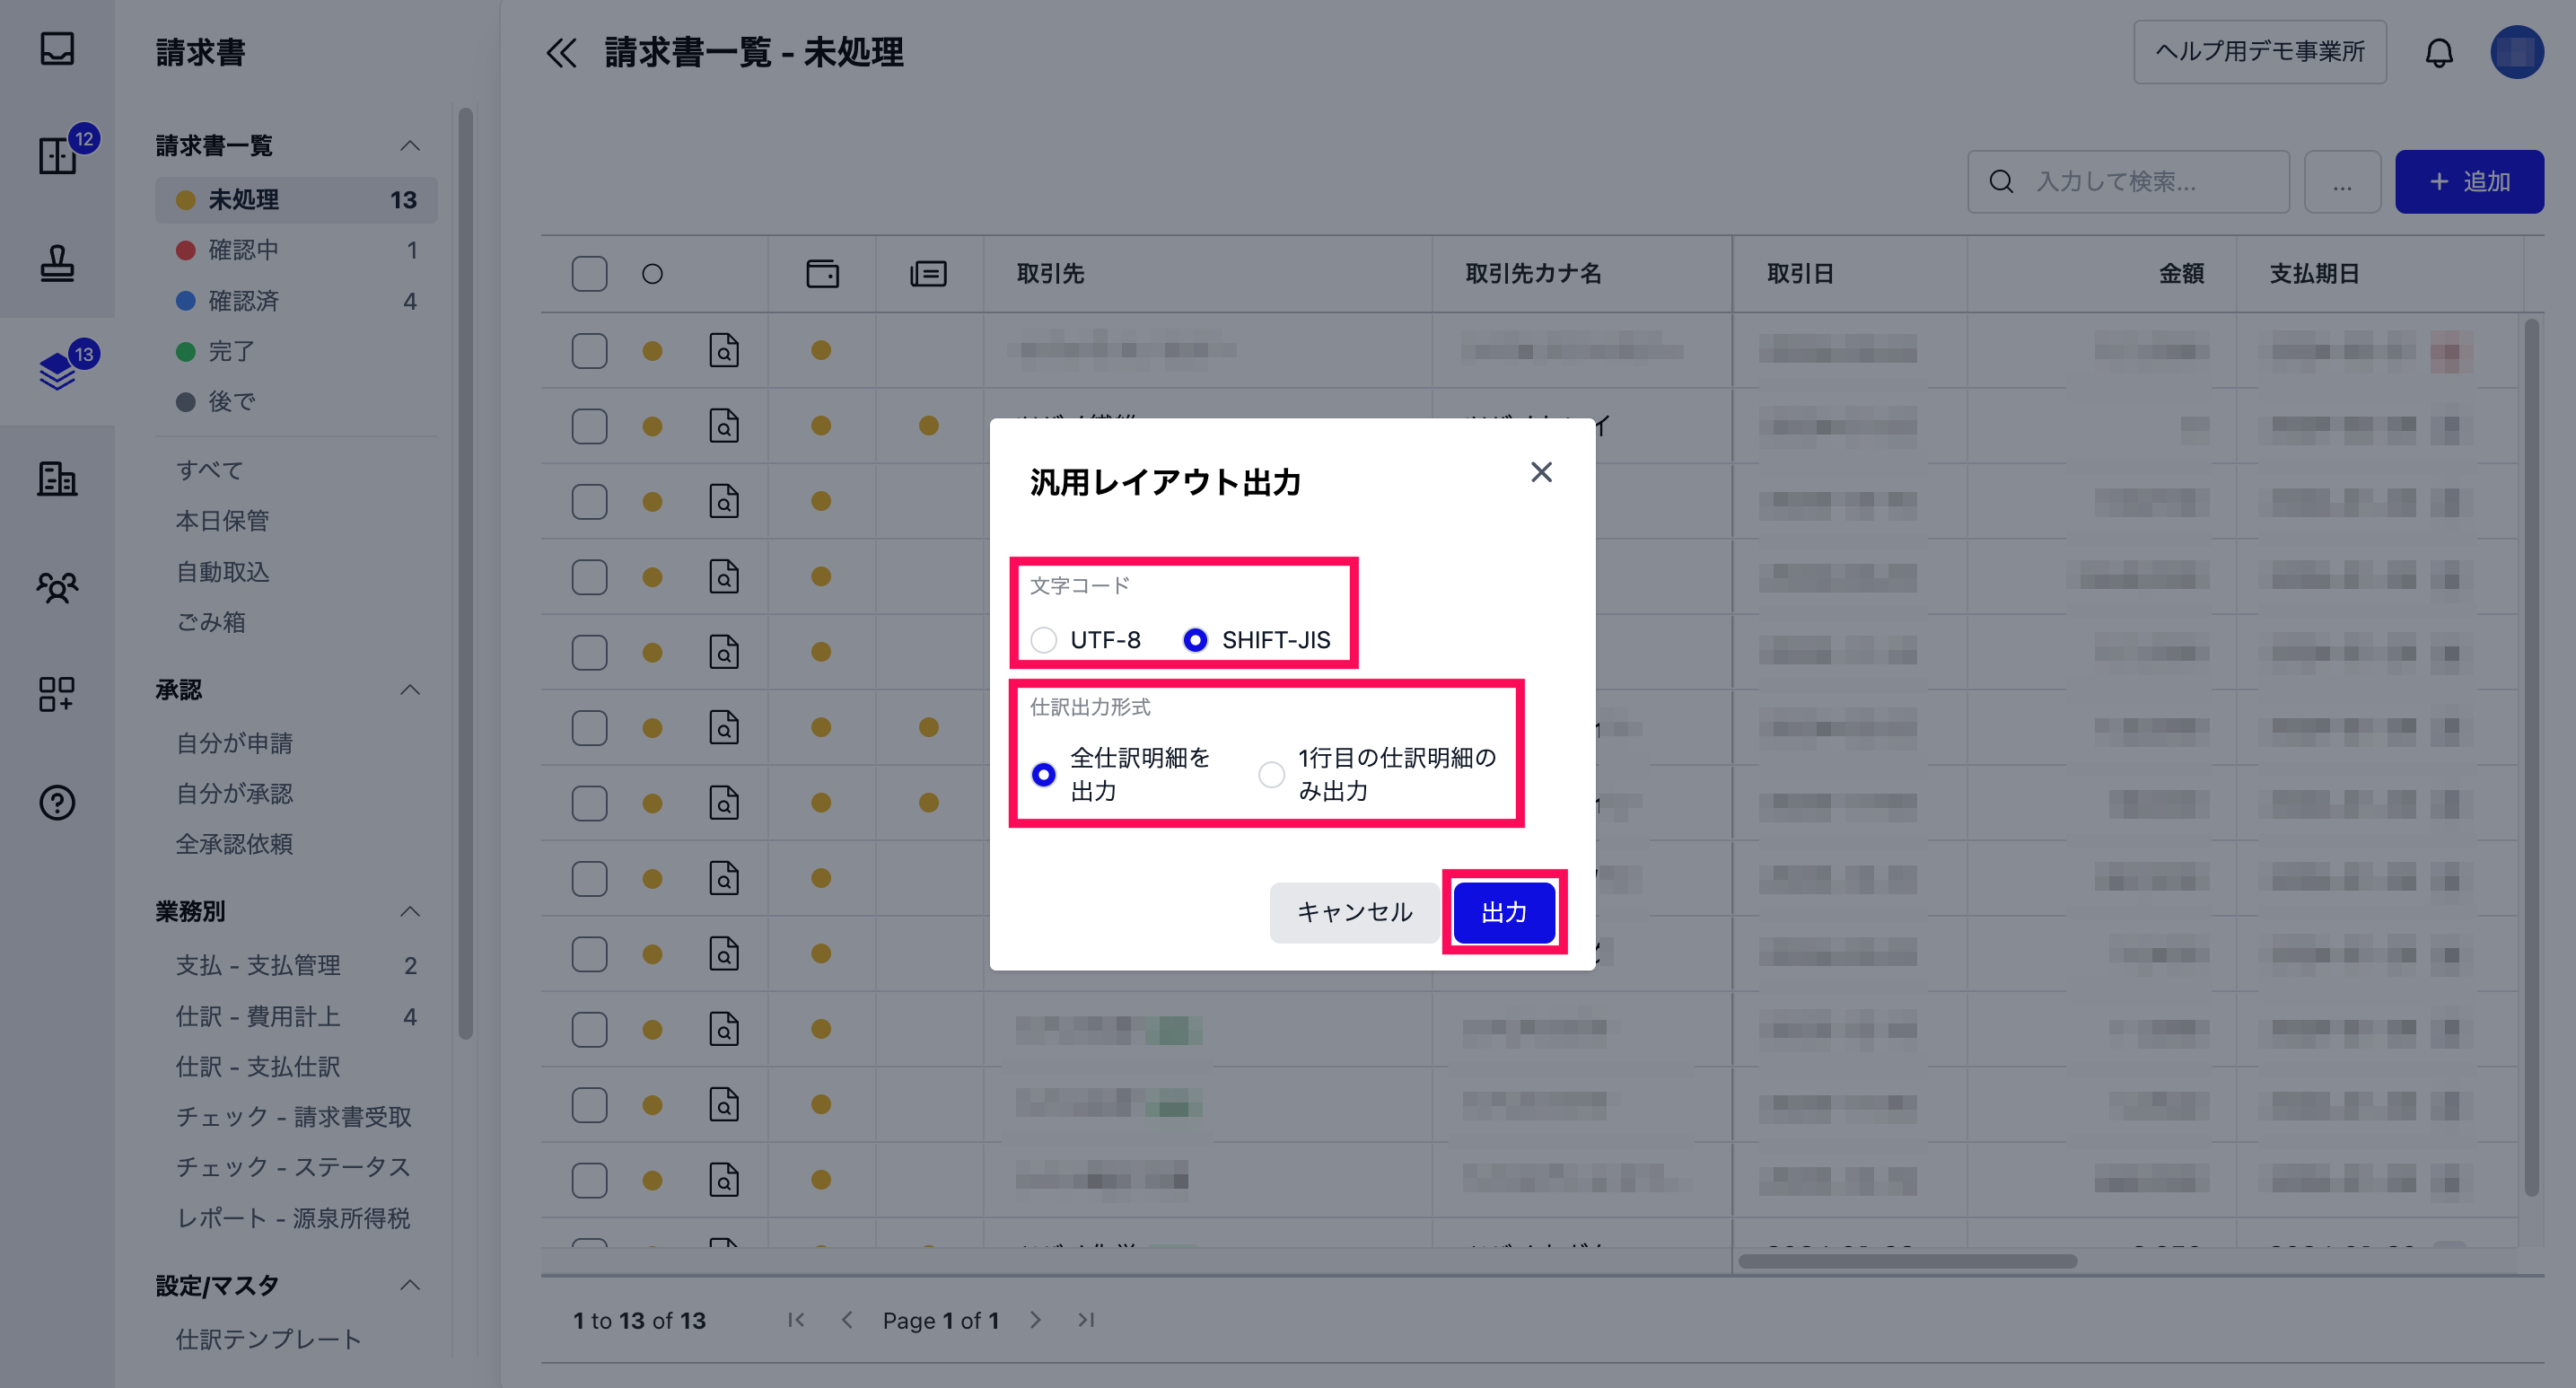Click the notification bell icon
Image resolution: width=2576 pixels, height=1388 pixels.
[x=2439, y=52]
